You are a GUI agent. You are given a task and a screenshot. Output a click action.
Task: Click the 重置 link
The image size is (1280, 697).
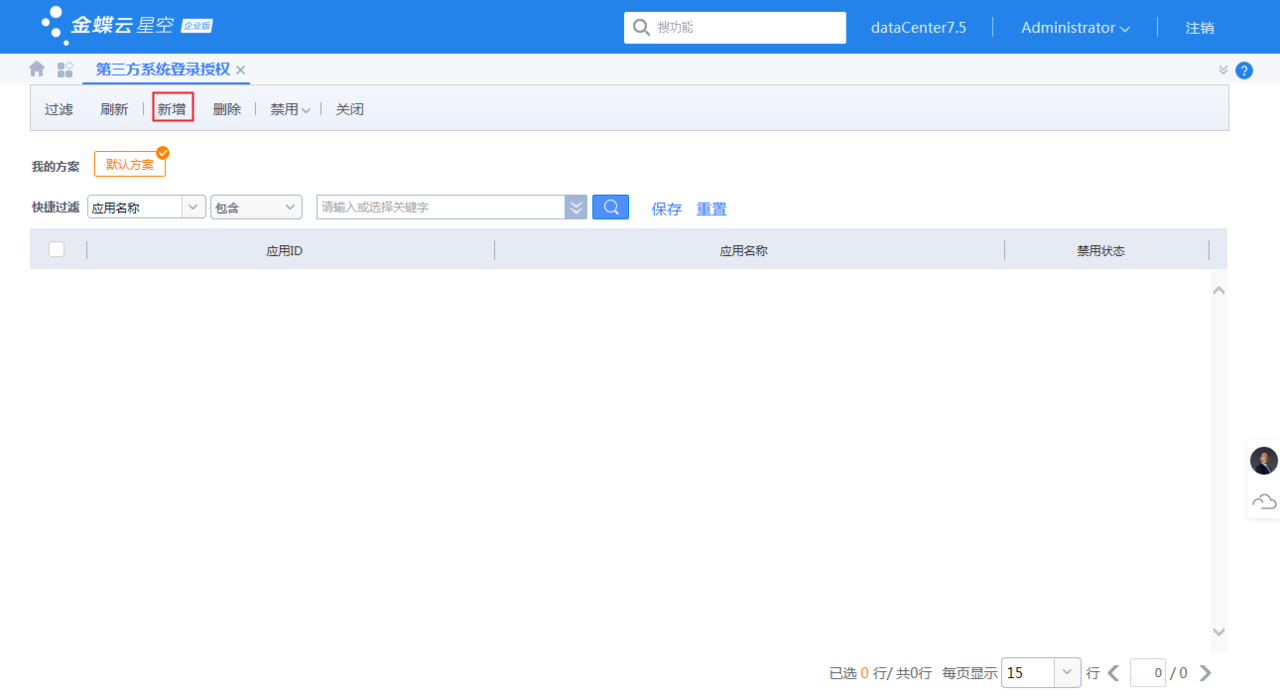click(x=711, y=209)
